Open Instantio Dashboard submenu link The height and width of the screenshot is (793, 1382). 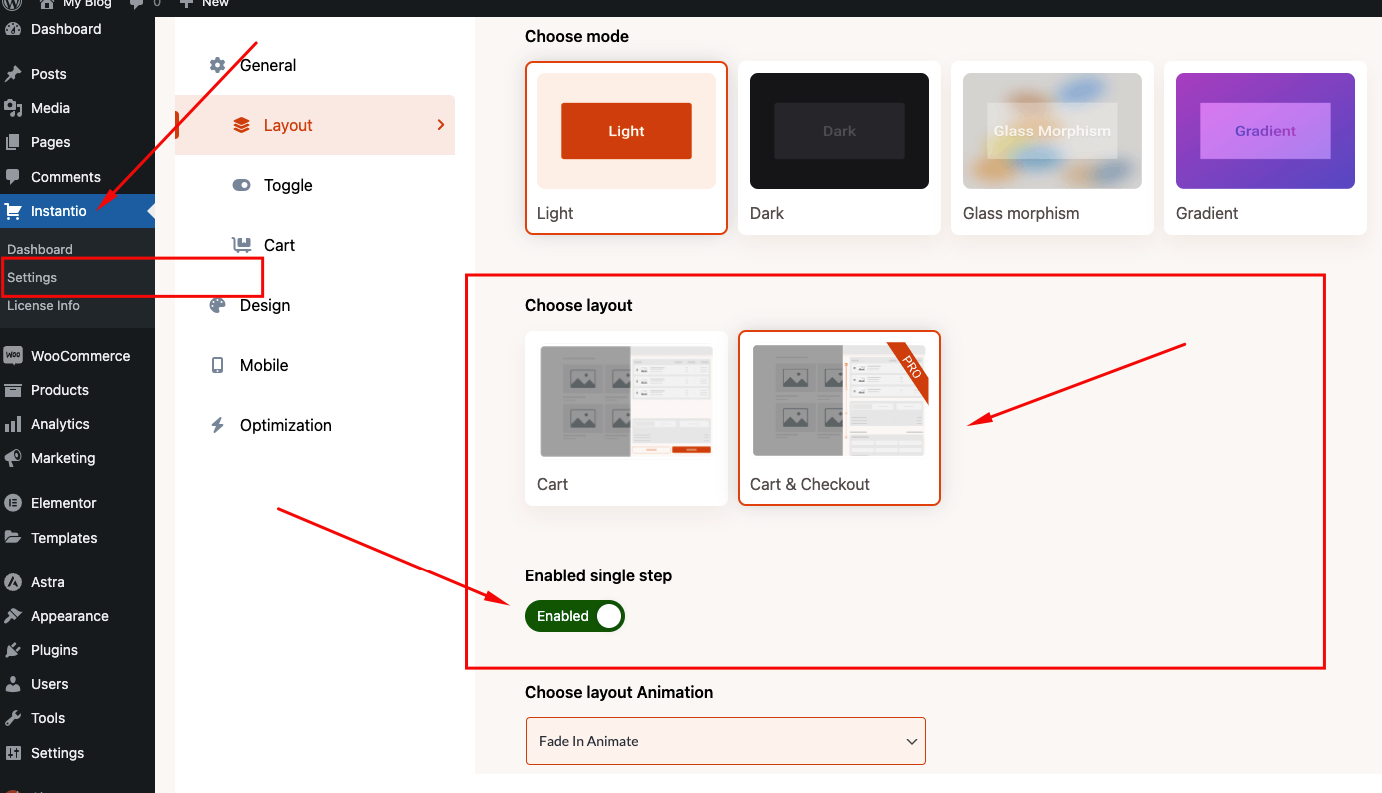40,249
